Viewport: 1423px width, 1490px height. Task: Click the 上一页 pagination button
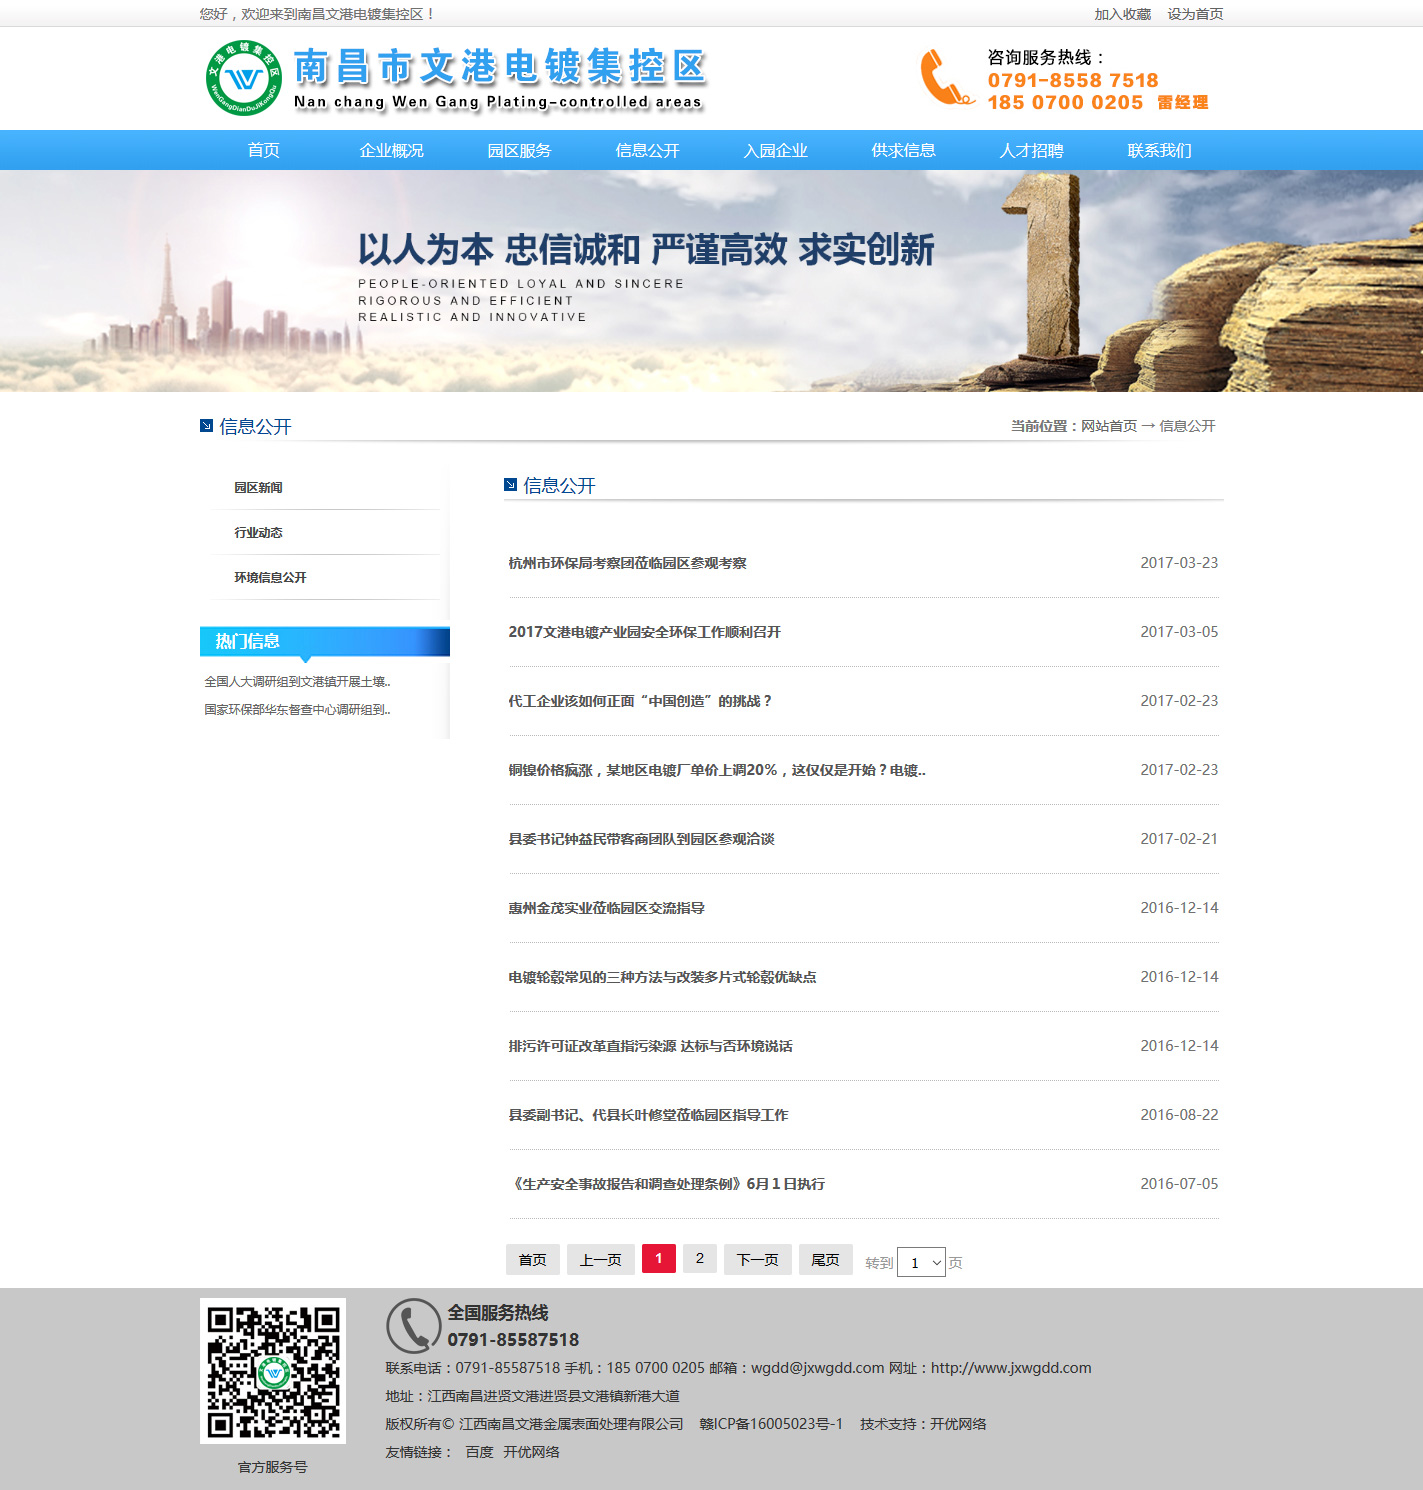pyautogui.click(x=601, y=1260)
